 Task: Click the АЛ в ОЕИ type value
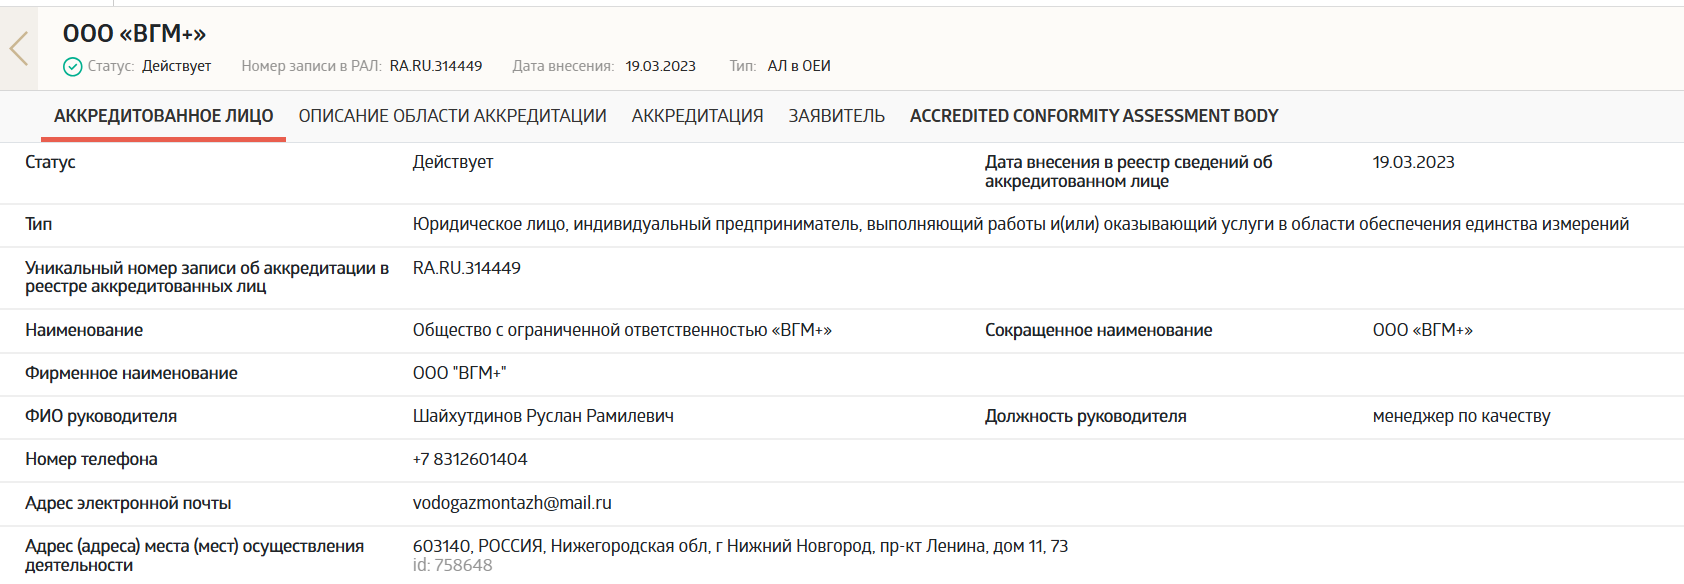pyautogui.click(x=798, y=66)
